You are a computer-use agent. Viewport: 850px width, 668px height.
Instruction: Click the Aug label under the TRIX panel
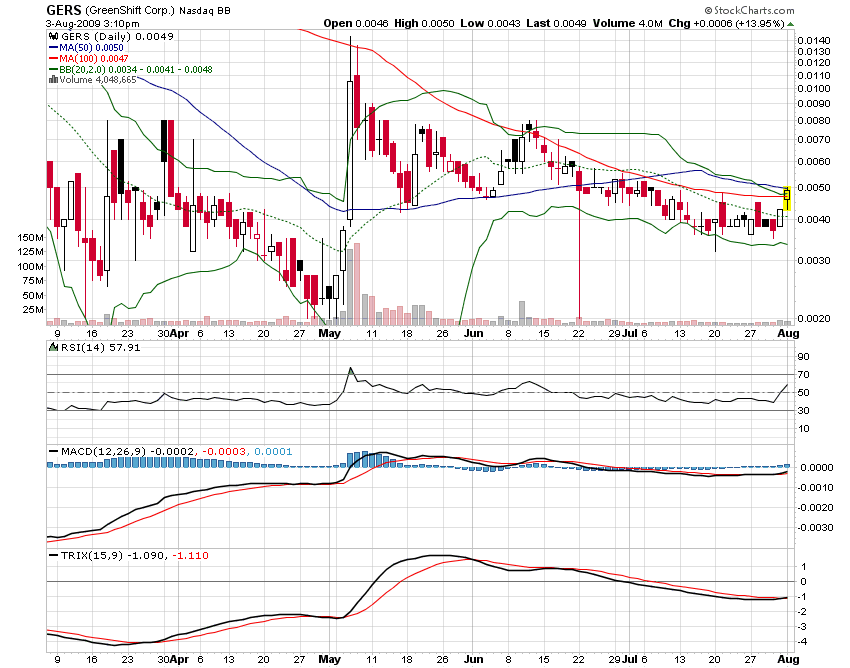(x=788, y=659)
